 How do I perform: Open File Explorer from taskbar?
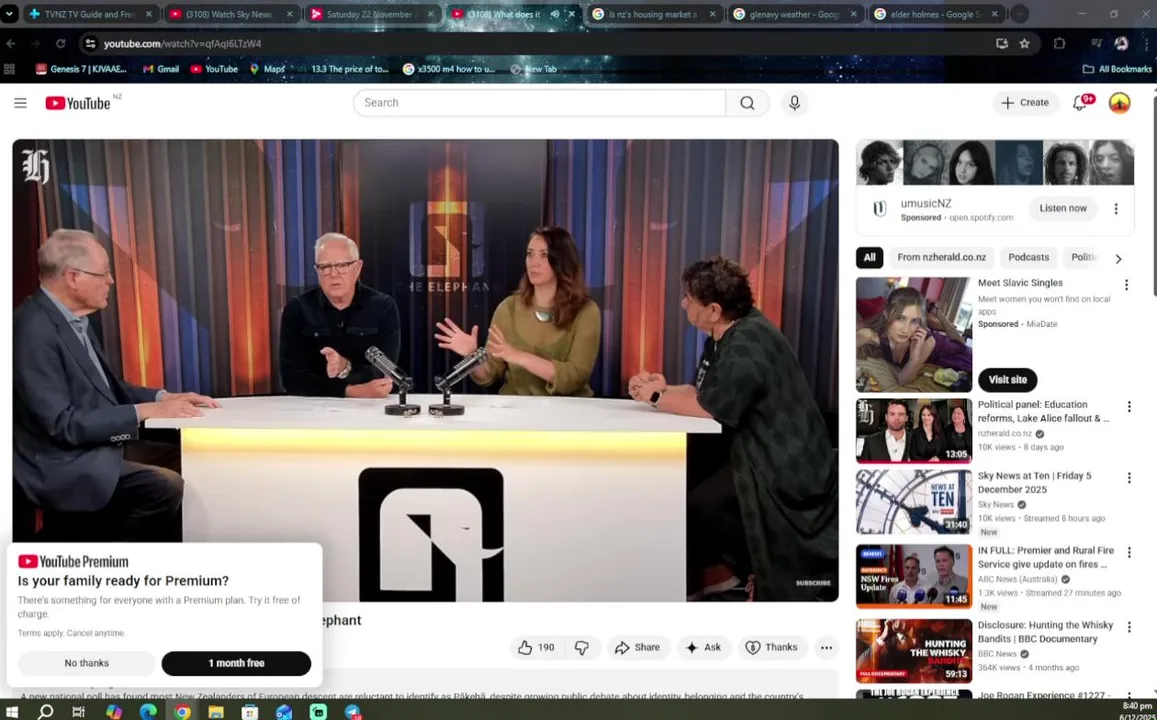click(215, 712)
